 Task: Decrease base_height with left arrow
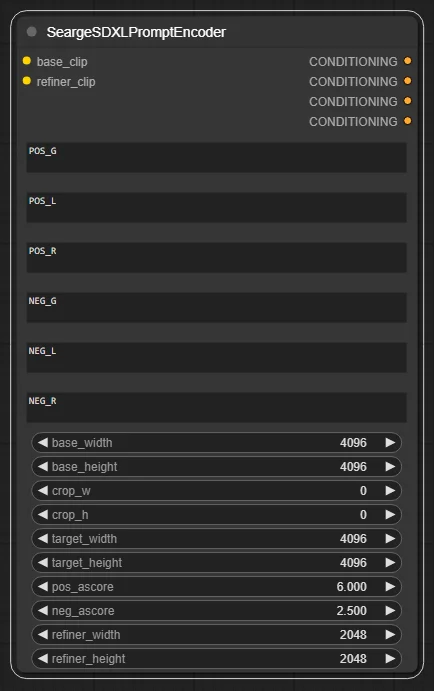pos(43,466)
